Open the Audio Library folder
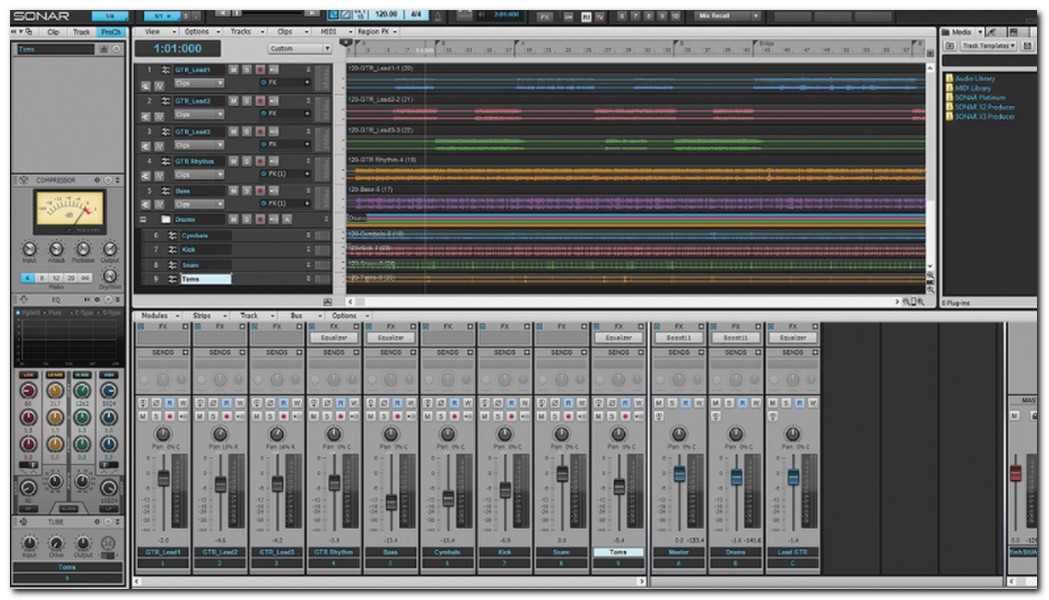The image size is (1049, 600). [x=975, y=78]
